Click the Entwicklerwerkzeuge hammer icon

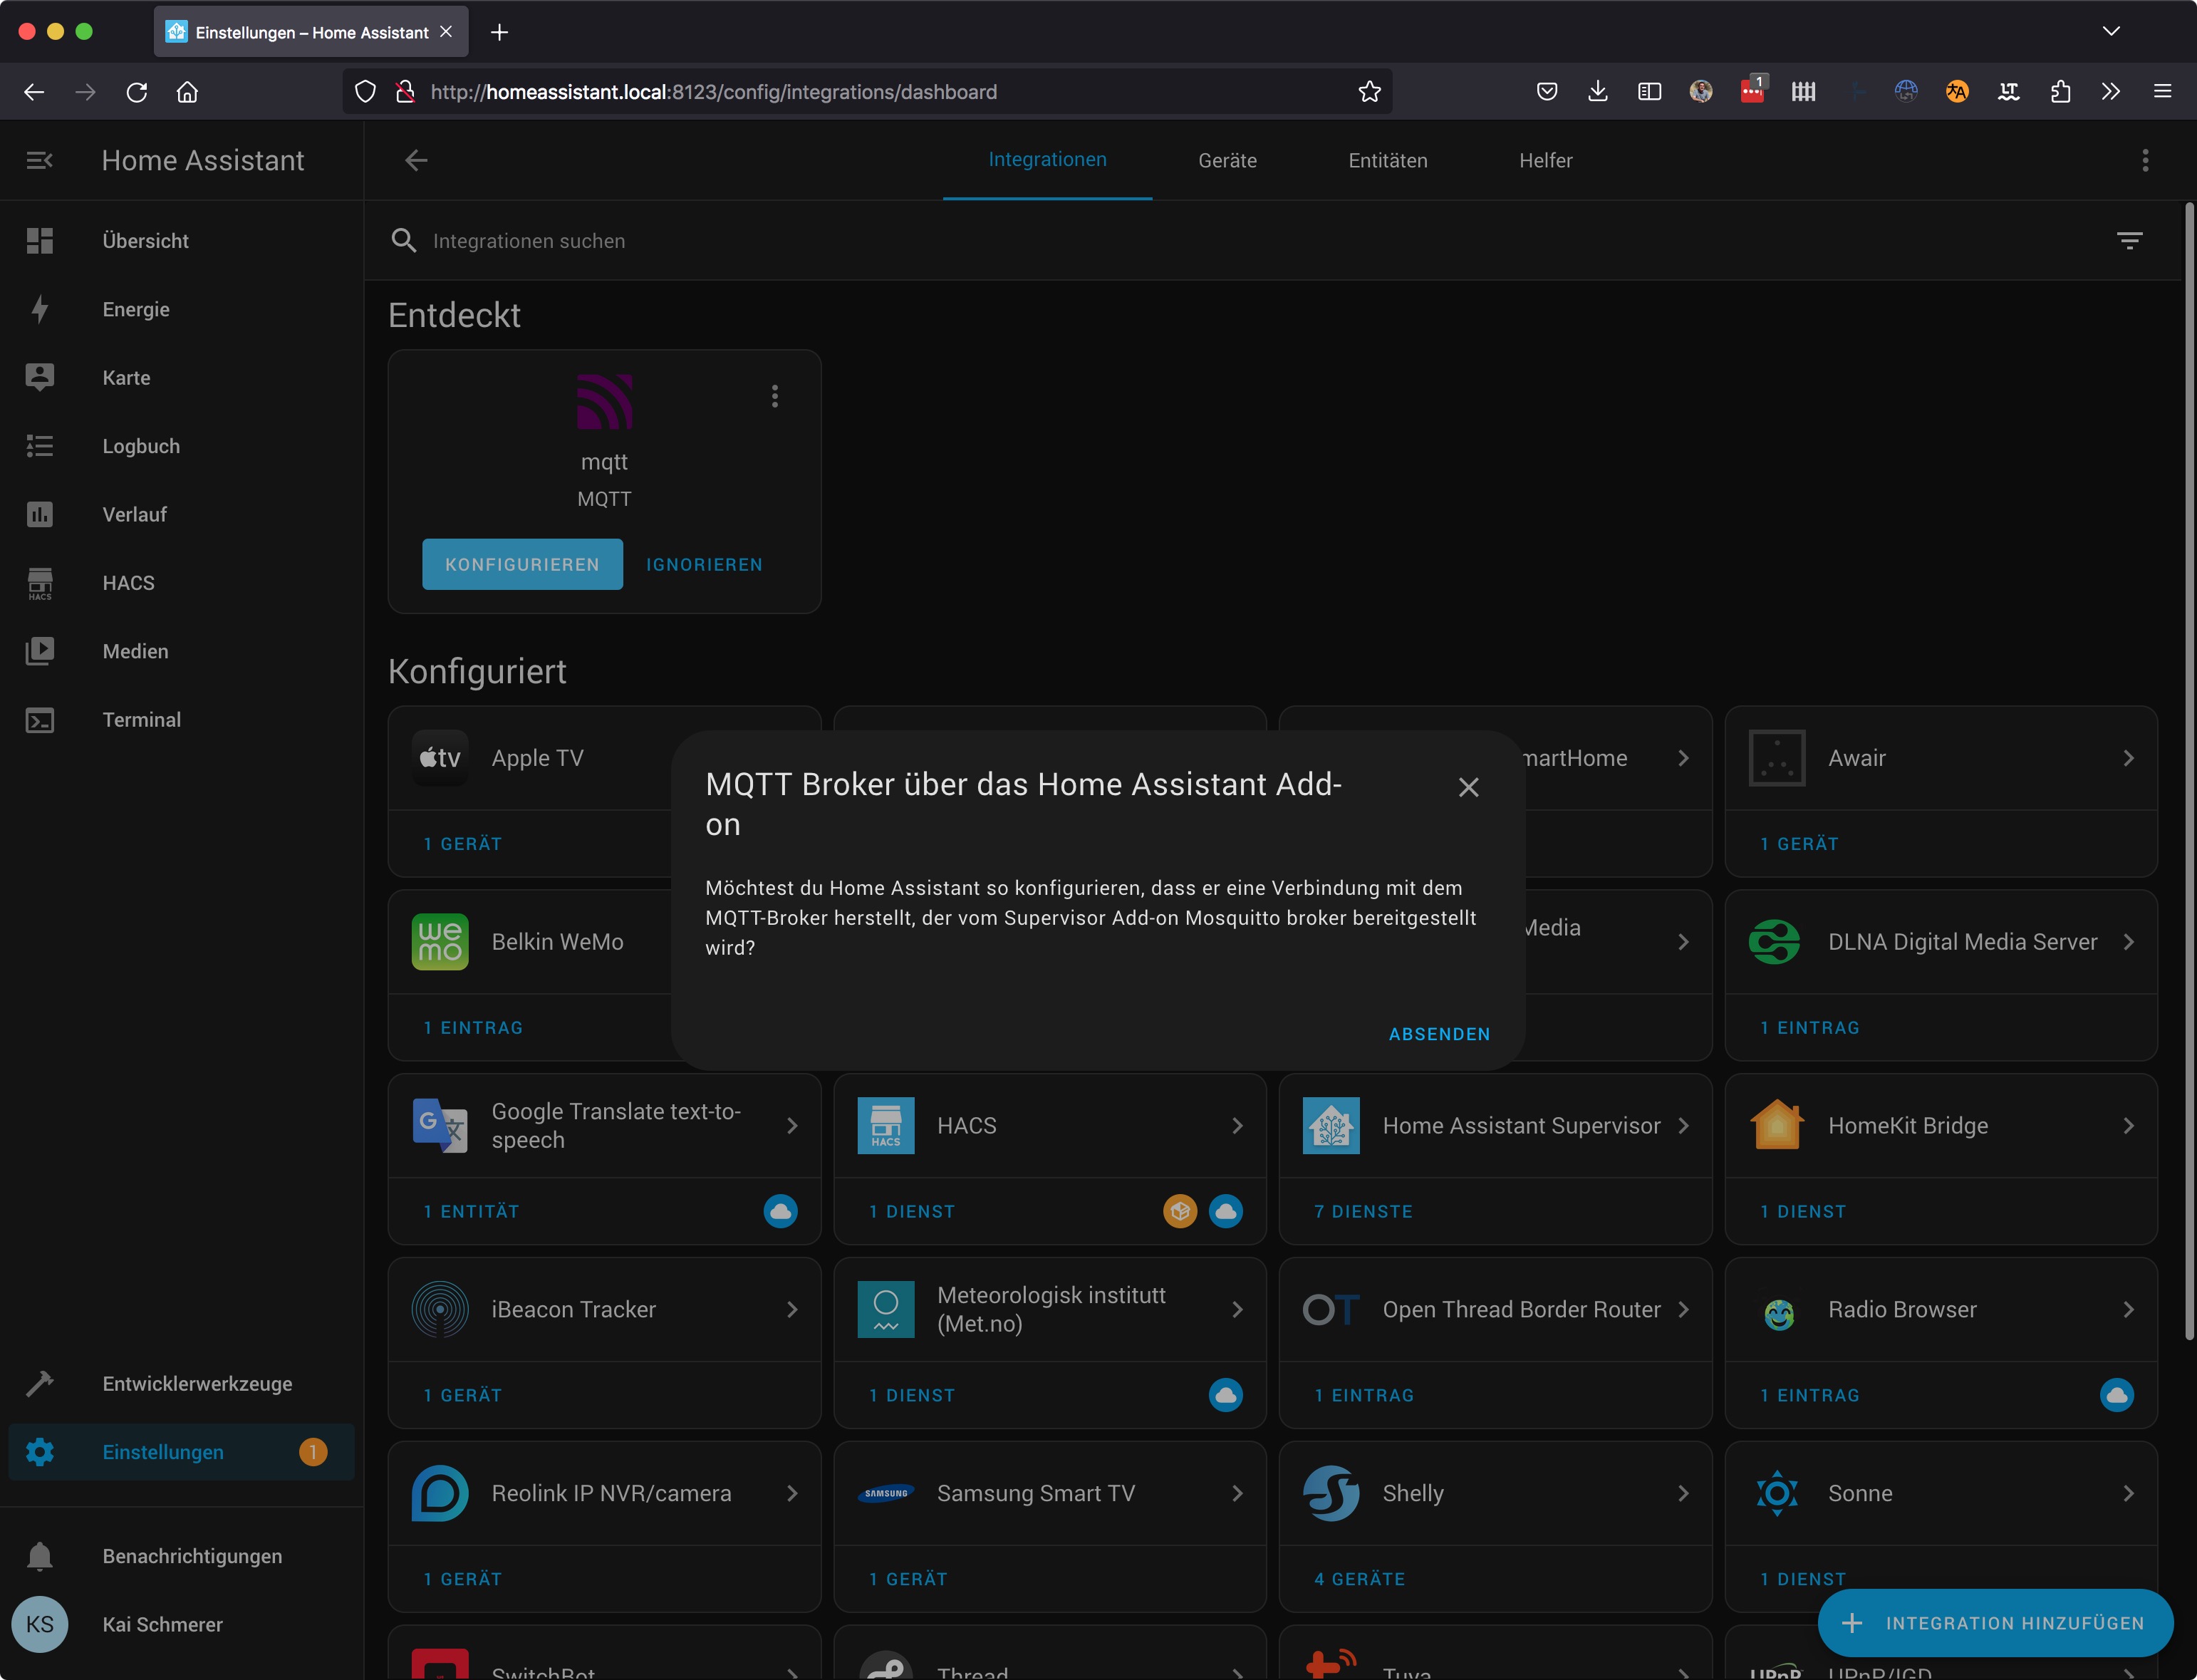click(x=40, y=1384)
